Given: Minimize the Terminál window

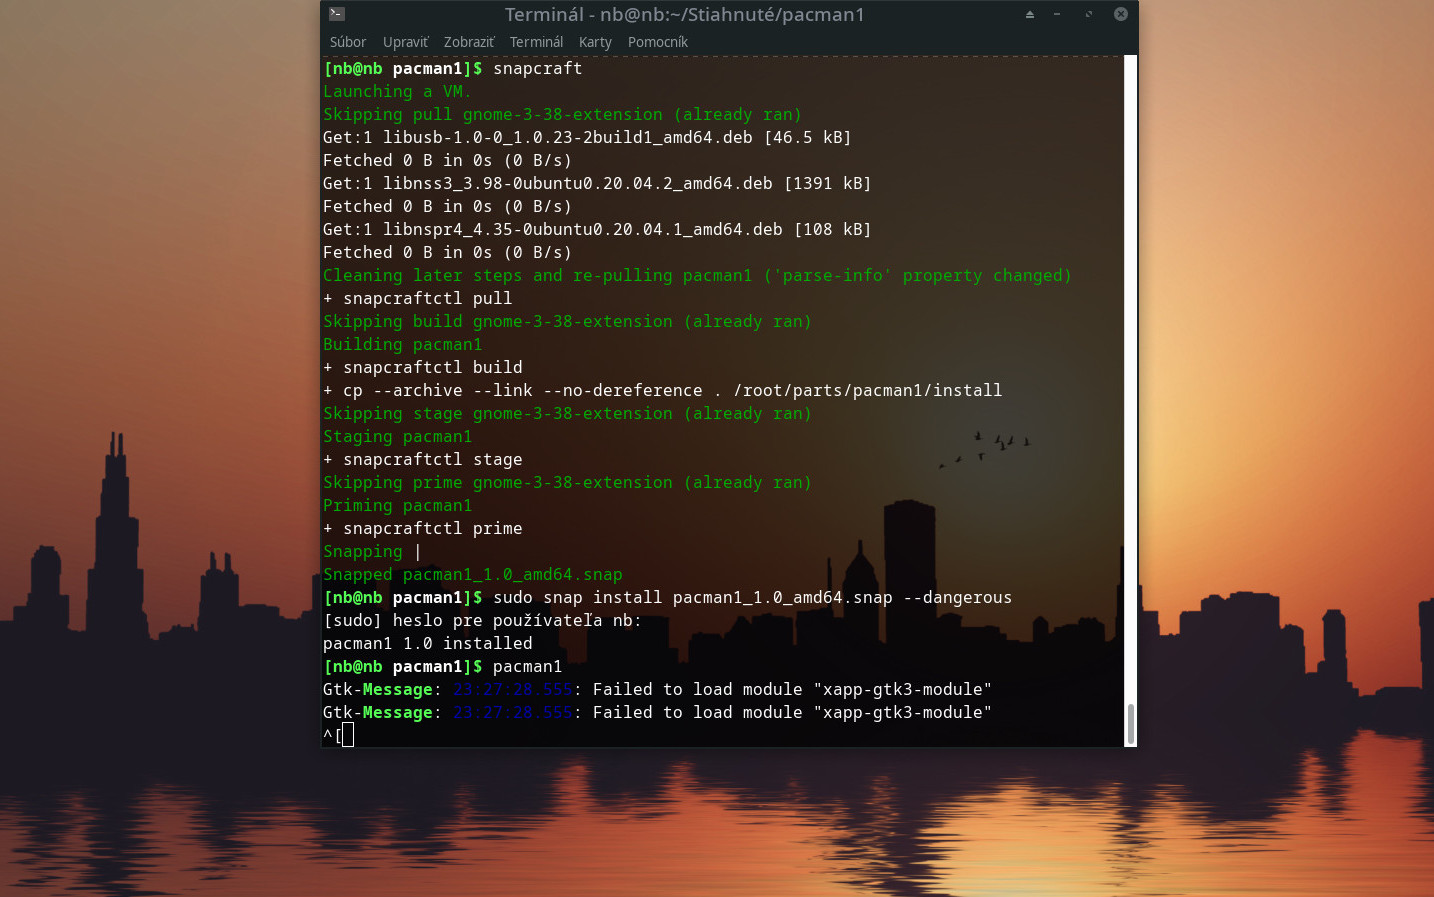Looking at the screenshot, I should pos(1058,14).
